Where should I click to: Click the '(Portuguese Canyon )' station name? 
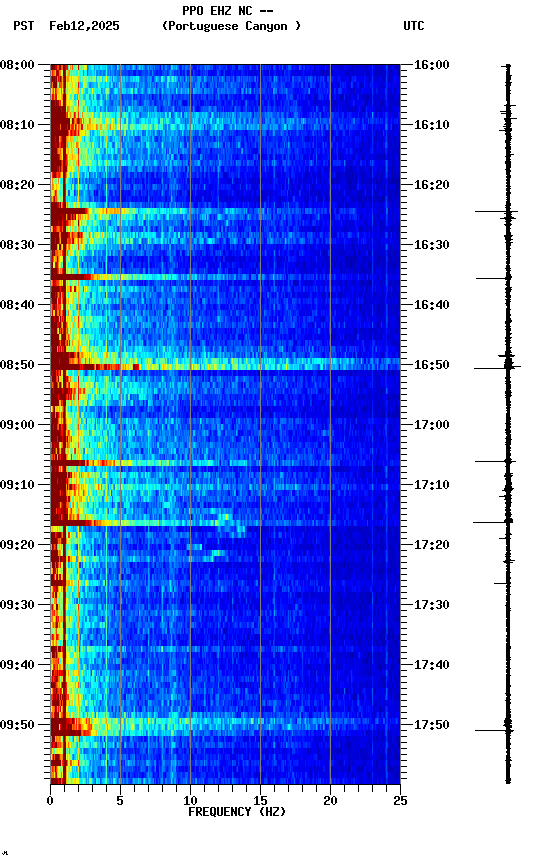click(231, 26)
